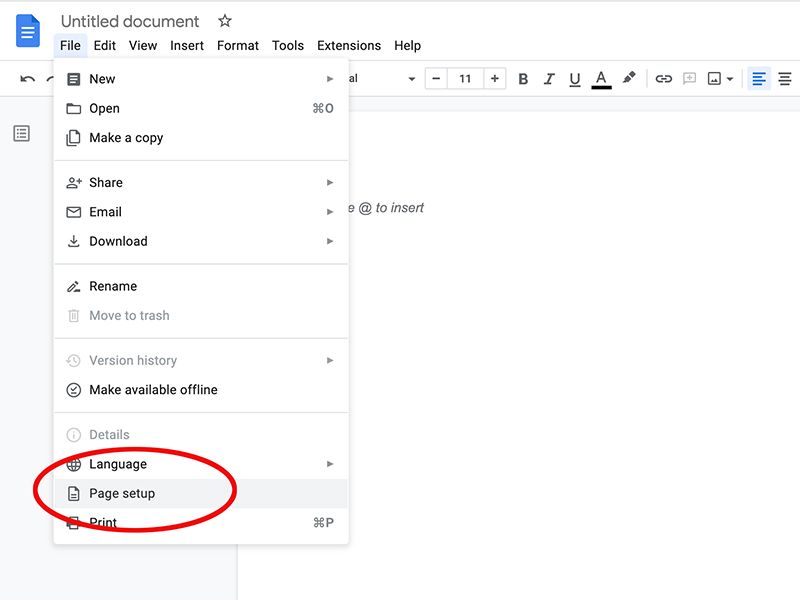Show the document outline

(21, 132)
